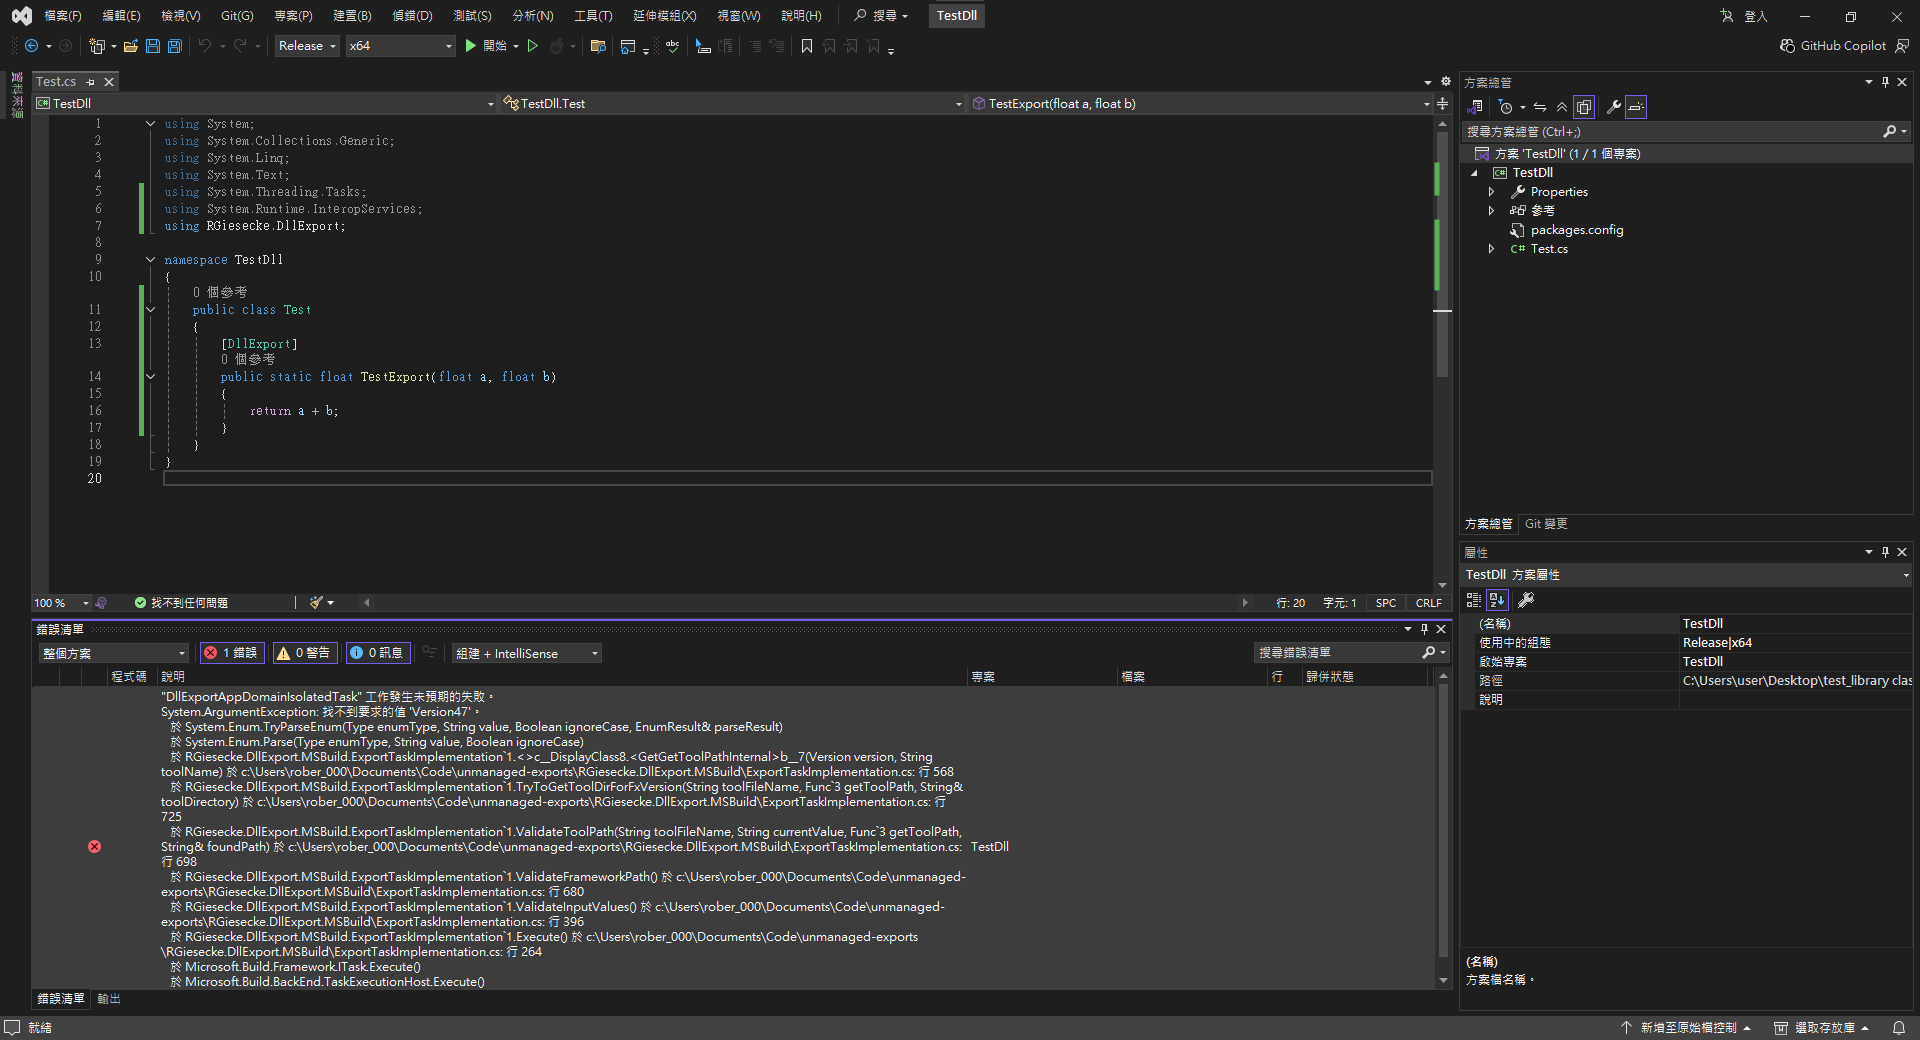The image size is (1920, 1040).
Task: Click the Open File folder icon
Action: [x=131, y=46]
